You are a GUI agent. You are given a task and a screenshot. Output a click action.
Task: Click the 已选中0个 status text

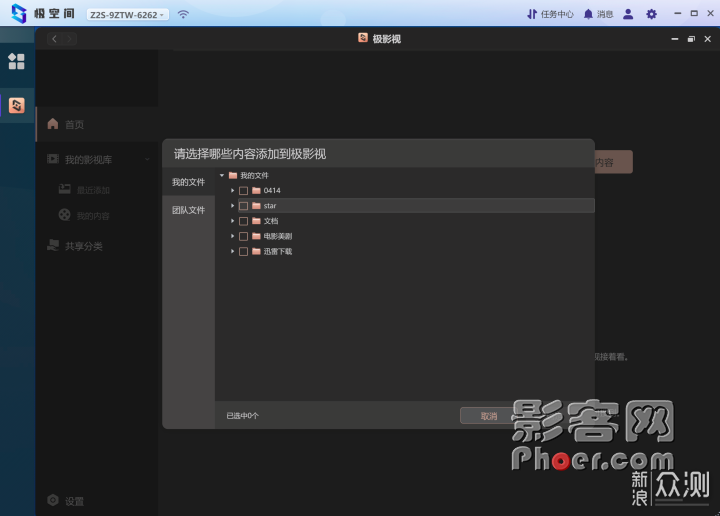[242, 416]
